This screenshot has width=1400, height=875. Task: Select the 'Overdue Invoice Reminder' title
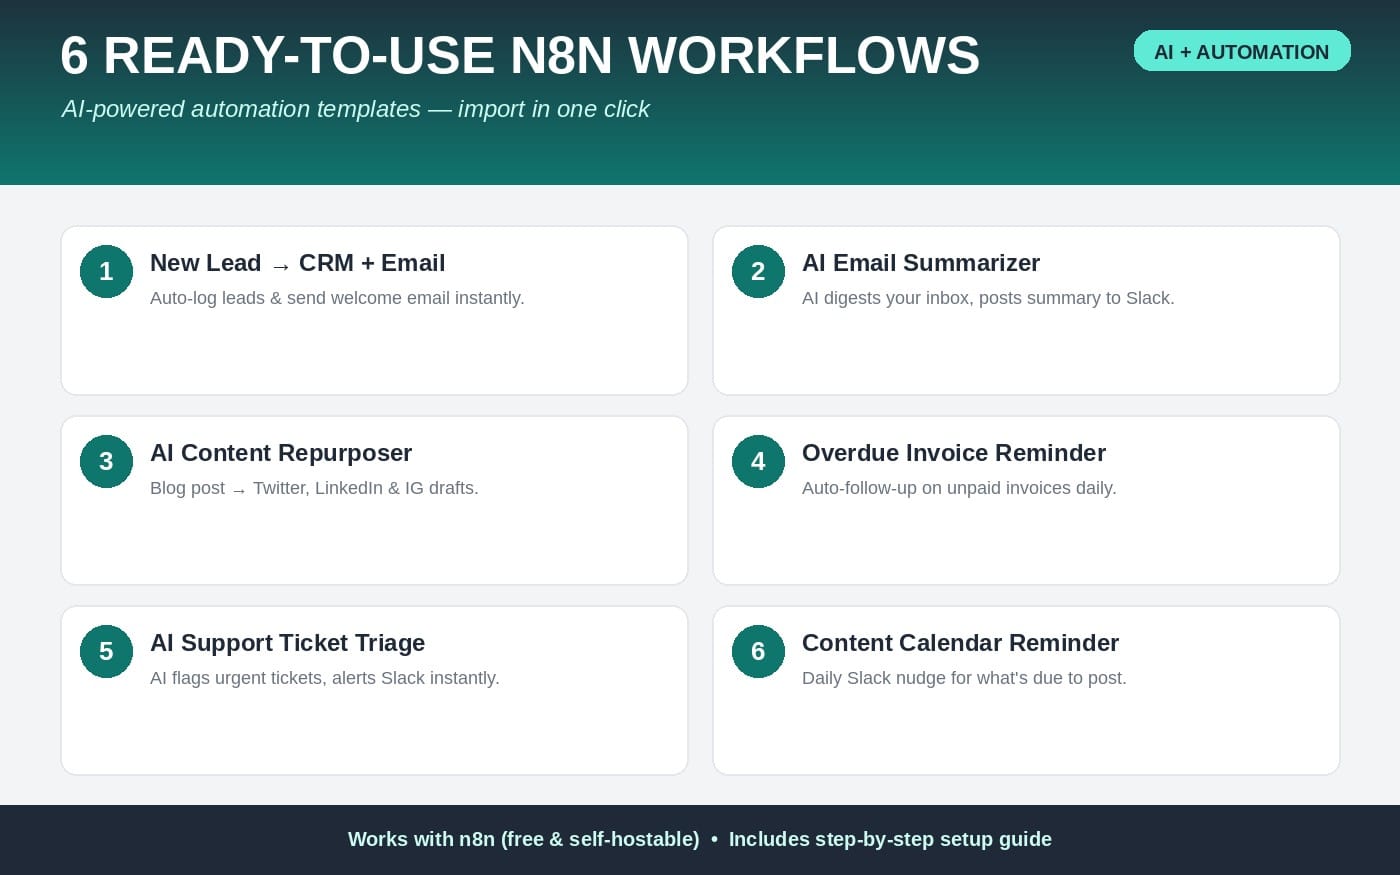coord(954,453)
